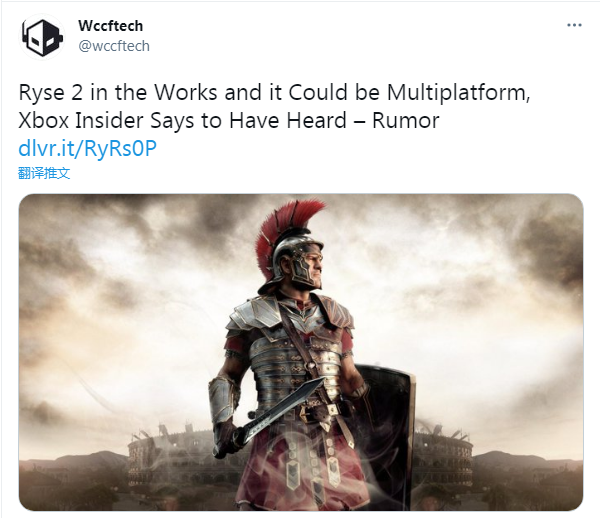Click the word "Rumor" in the tweet
This screenshot has height=518, width=600.
(x=405, y=121)
